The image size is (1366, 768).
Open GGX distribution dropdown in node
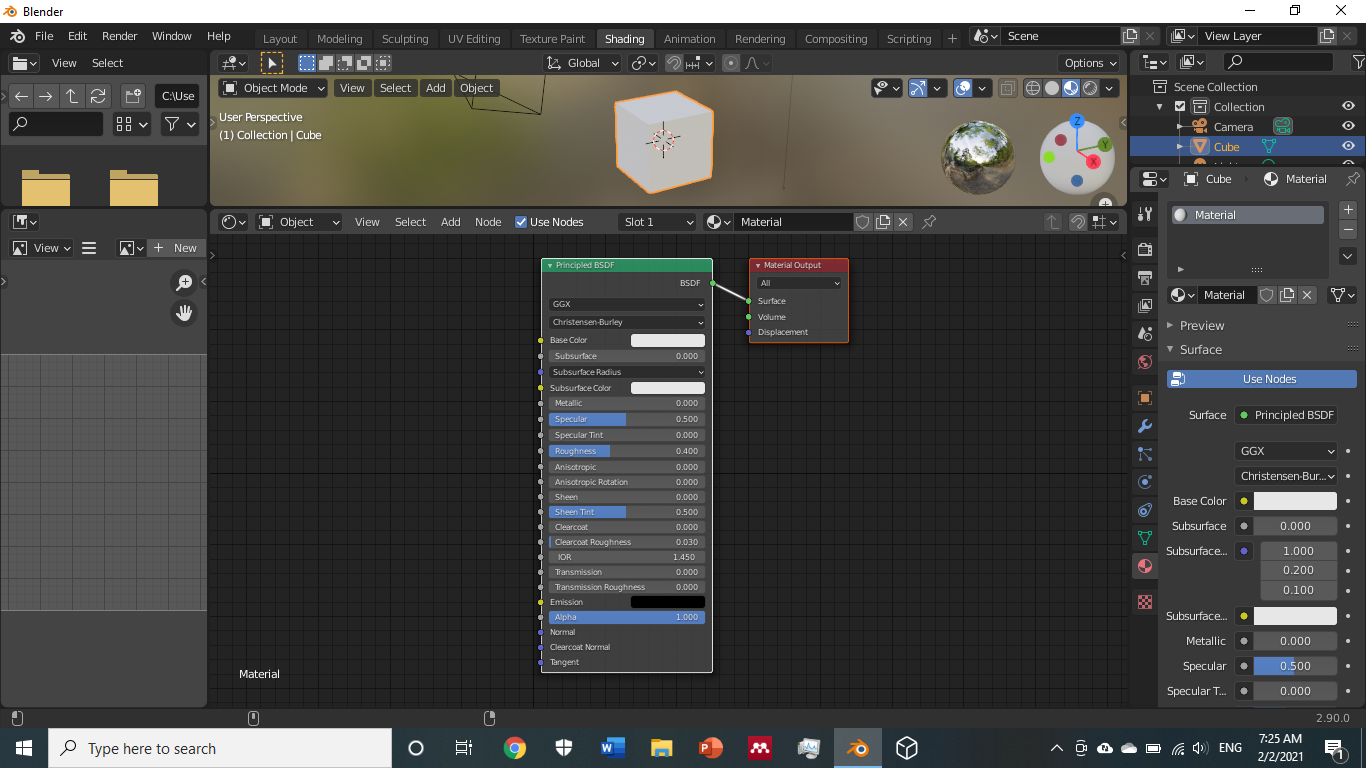point(627,304)
